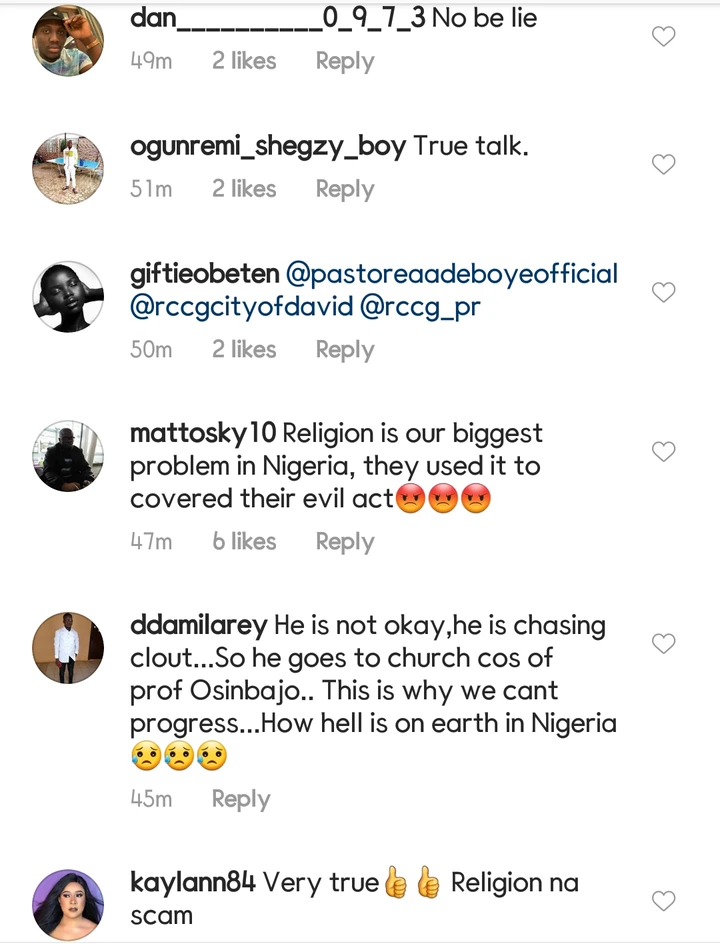Heart mattosky10's comment about religion
Image resolution: width=720 pixels, height=944 pixels.
664,452
